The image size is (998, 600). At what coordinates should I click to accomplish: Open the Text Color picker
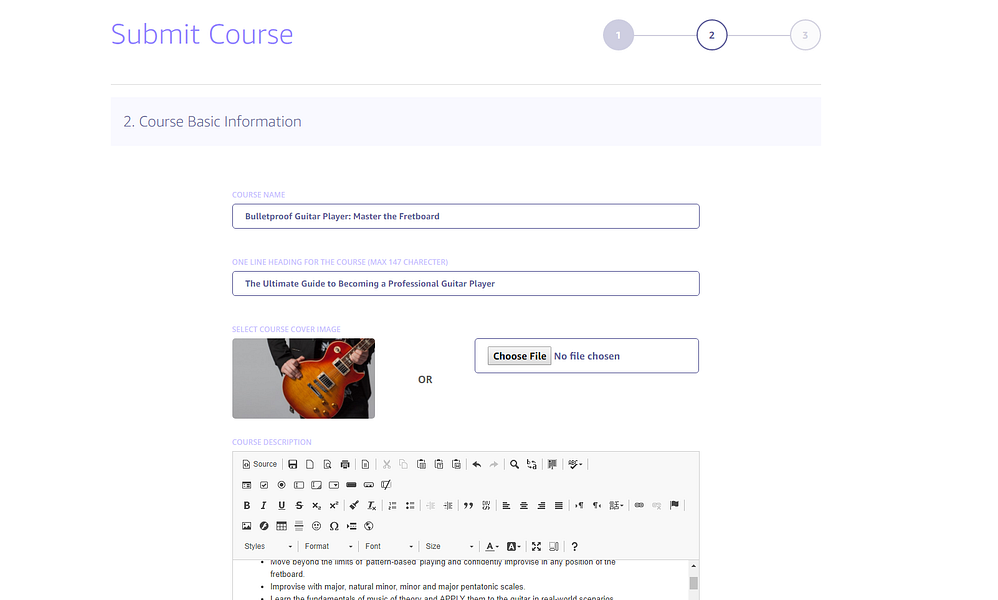(x=491, y=546)
